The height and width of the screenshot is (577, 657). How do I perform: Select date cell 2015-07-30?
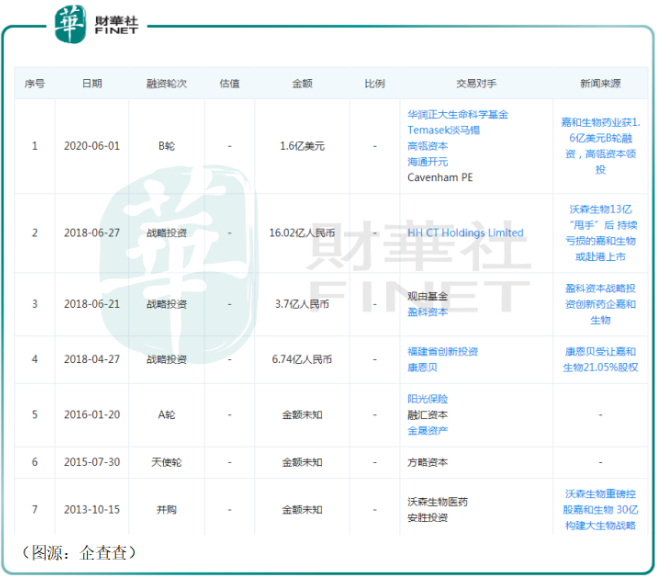coord(92,462)
